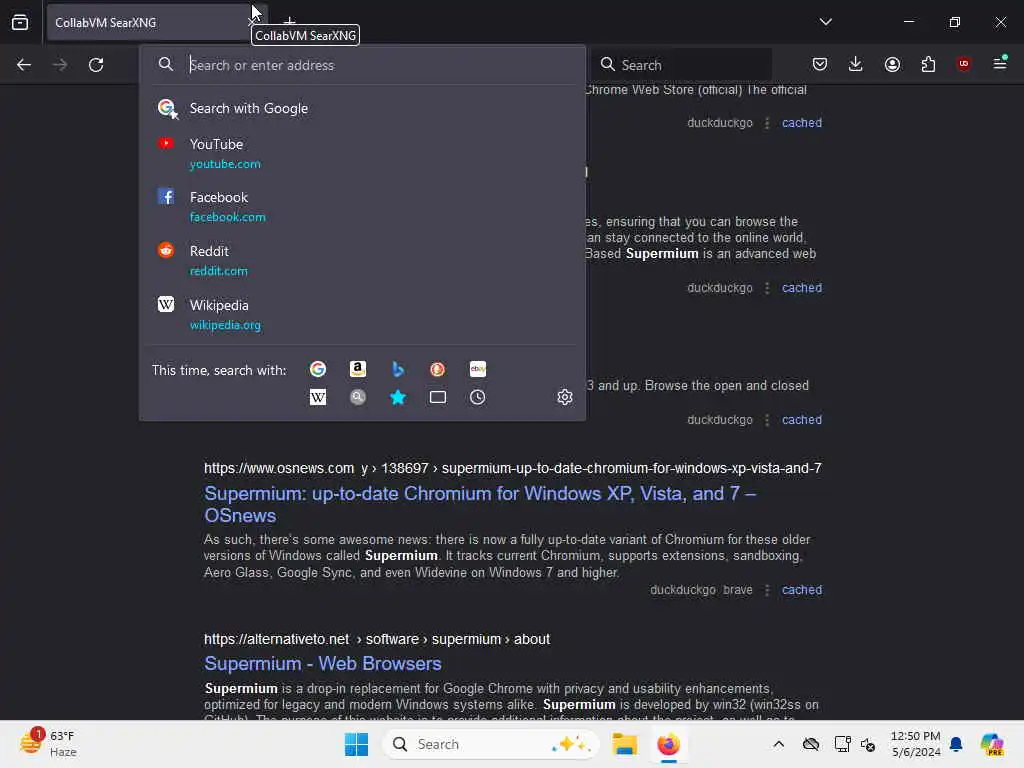Open Firefox View icon in tab strip

coord(20,22)
